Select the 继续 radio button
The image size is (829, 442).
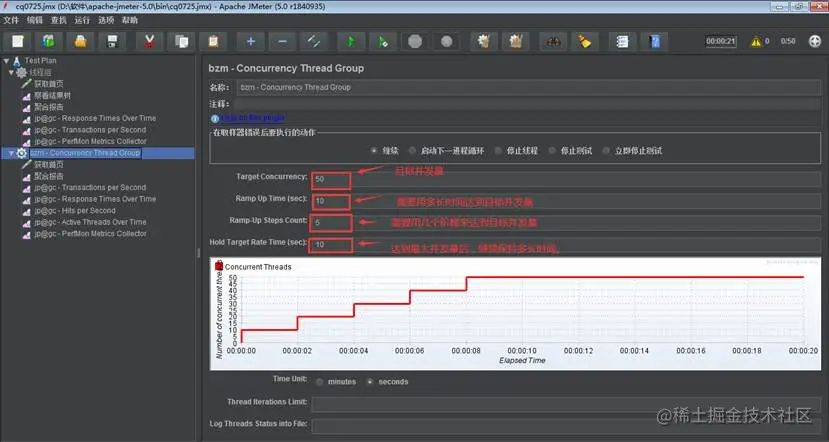click(374, 151)
